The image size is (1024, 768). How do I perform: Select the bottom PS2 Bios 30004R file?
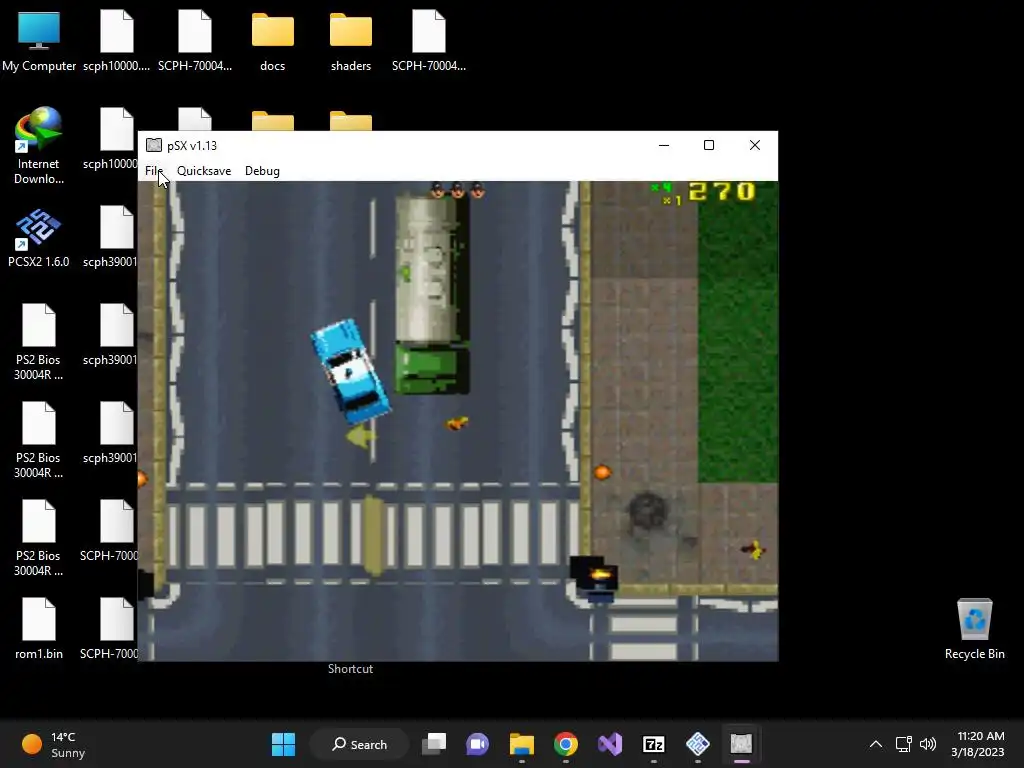pyautogui.click(x=39, y=538)
